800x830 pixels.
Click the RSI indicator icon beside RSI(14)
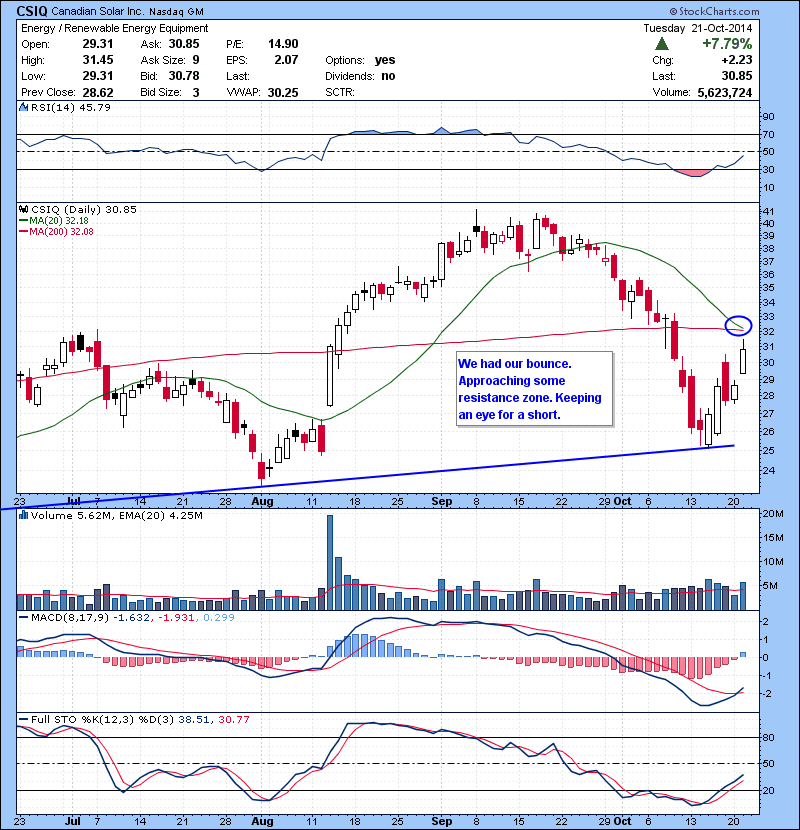(x=23, y=107)
